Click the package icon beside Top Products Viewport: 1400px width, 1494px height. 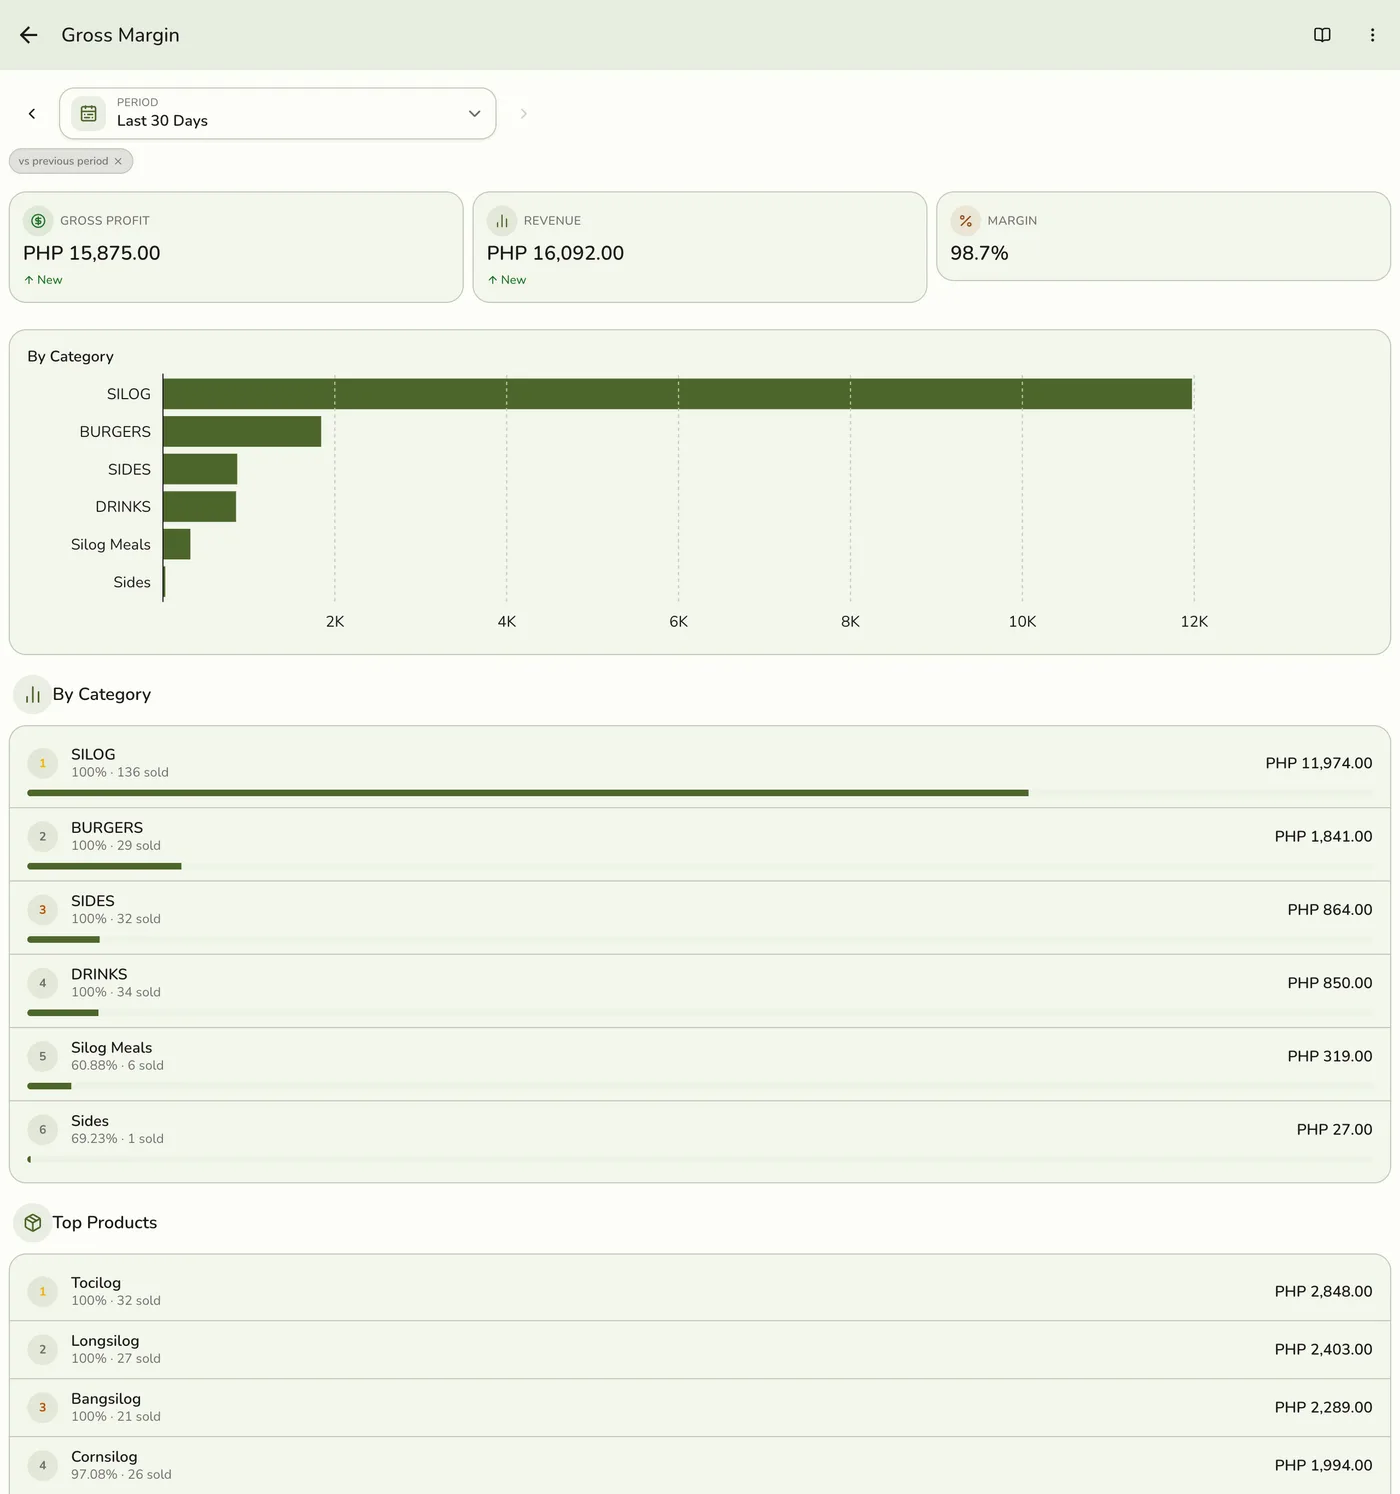32,1223
